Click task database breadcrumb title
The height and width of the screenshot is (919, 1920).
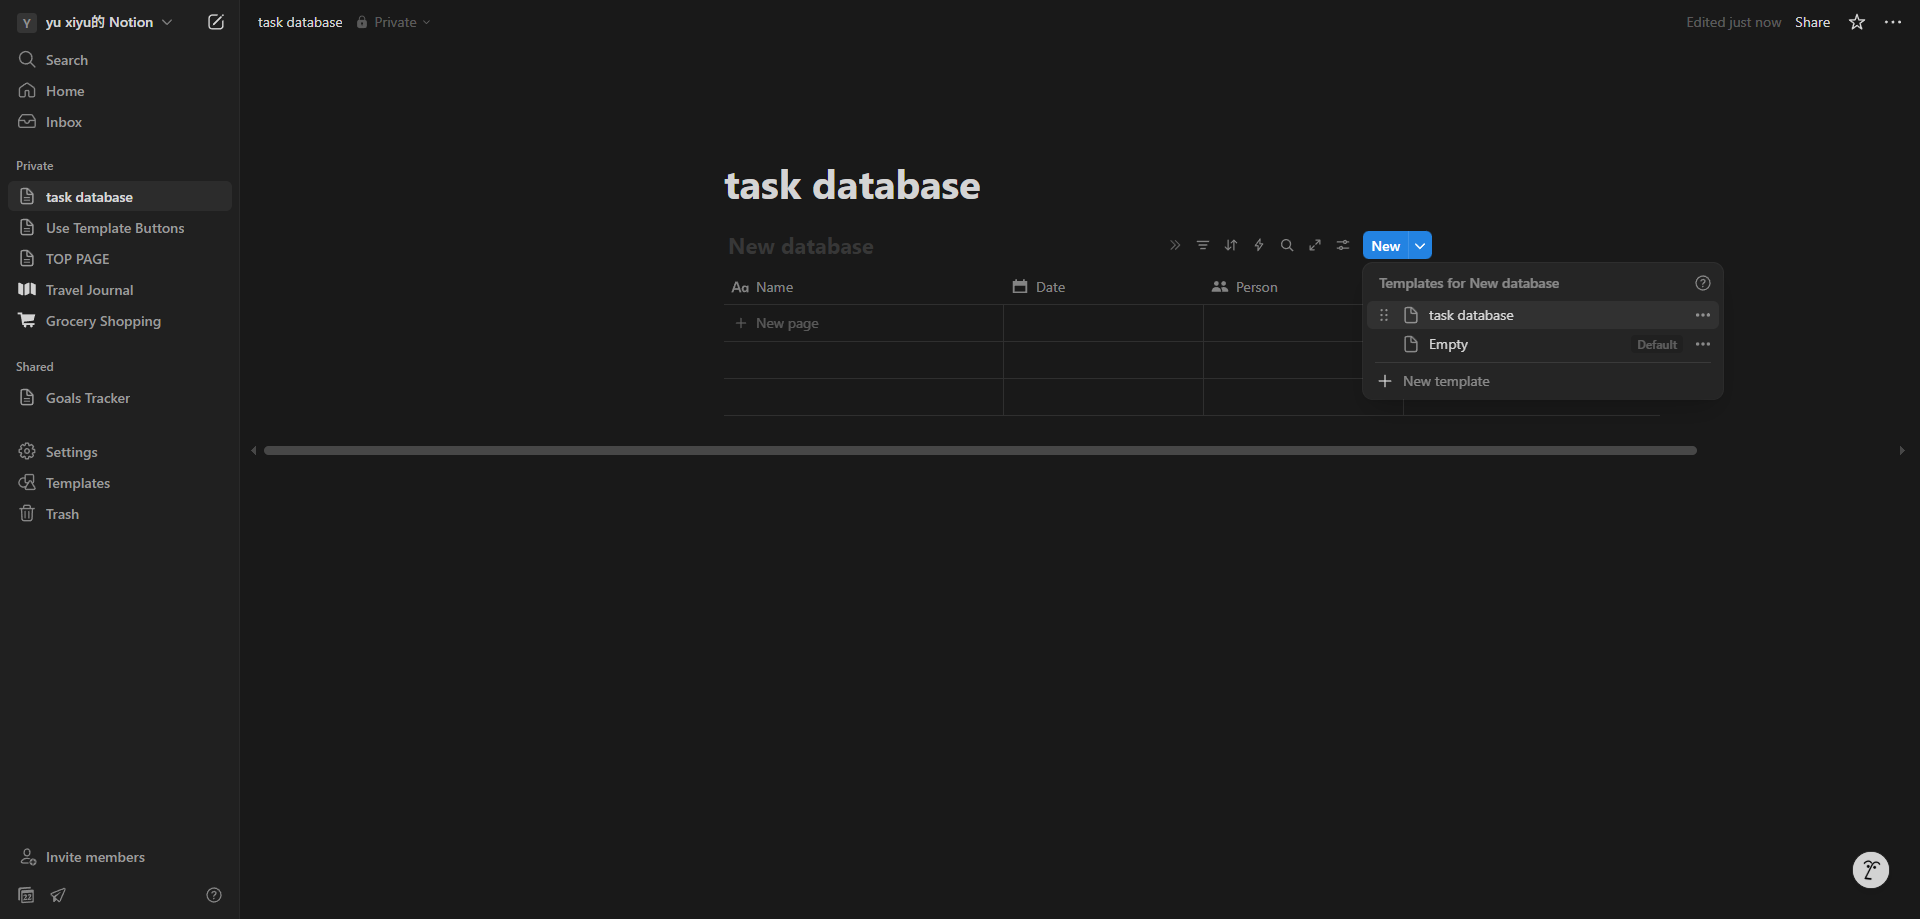[300, 22]
